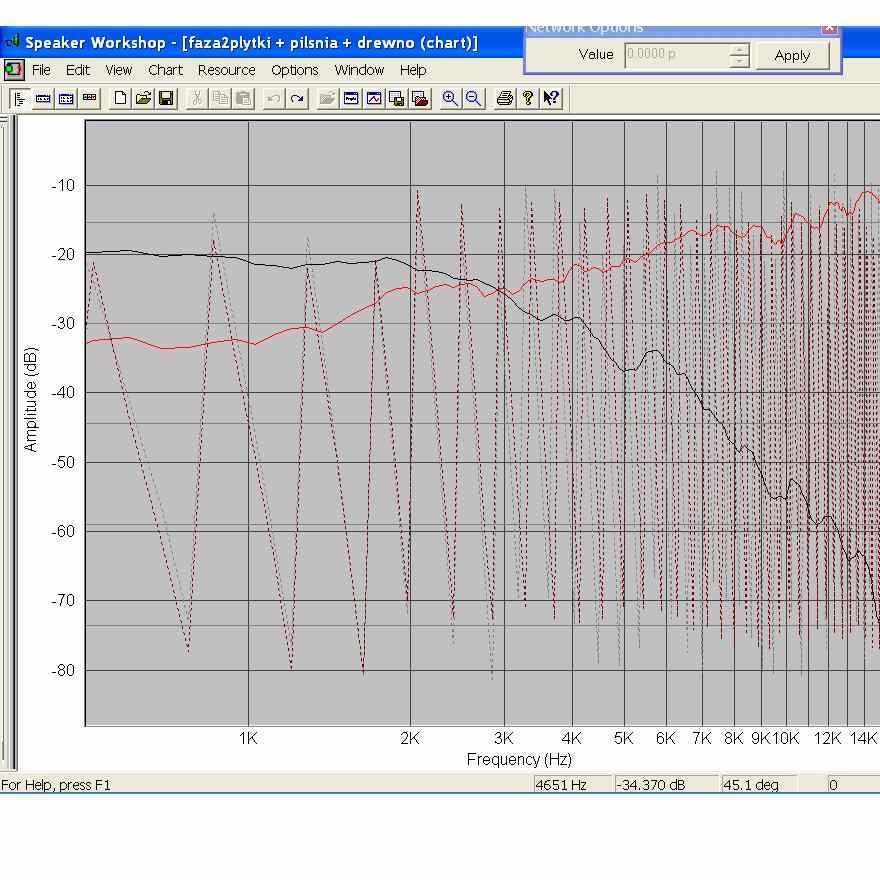The image size is (880, 880).
Task: Click the Speaker Workshop title bar app icon
Action: 12,42
